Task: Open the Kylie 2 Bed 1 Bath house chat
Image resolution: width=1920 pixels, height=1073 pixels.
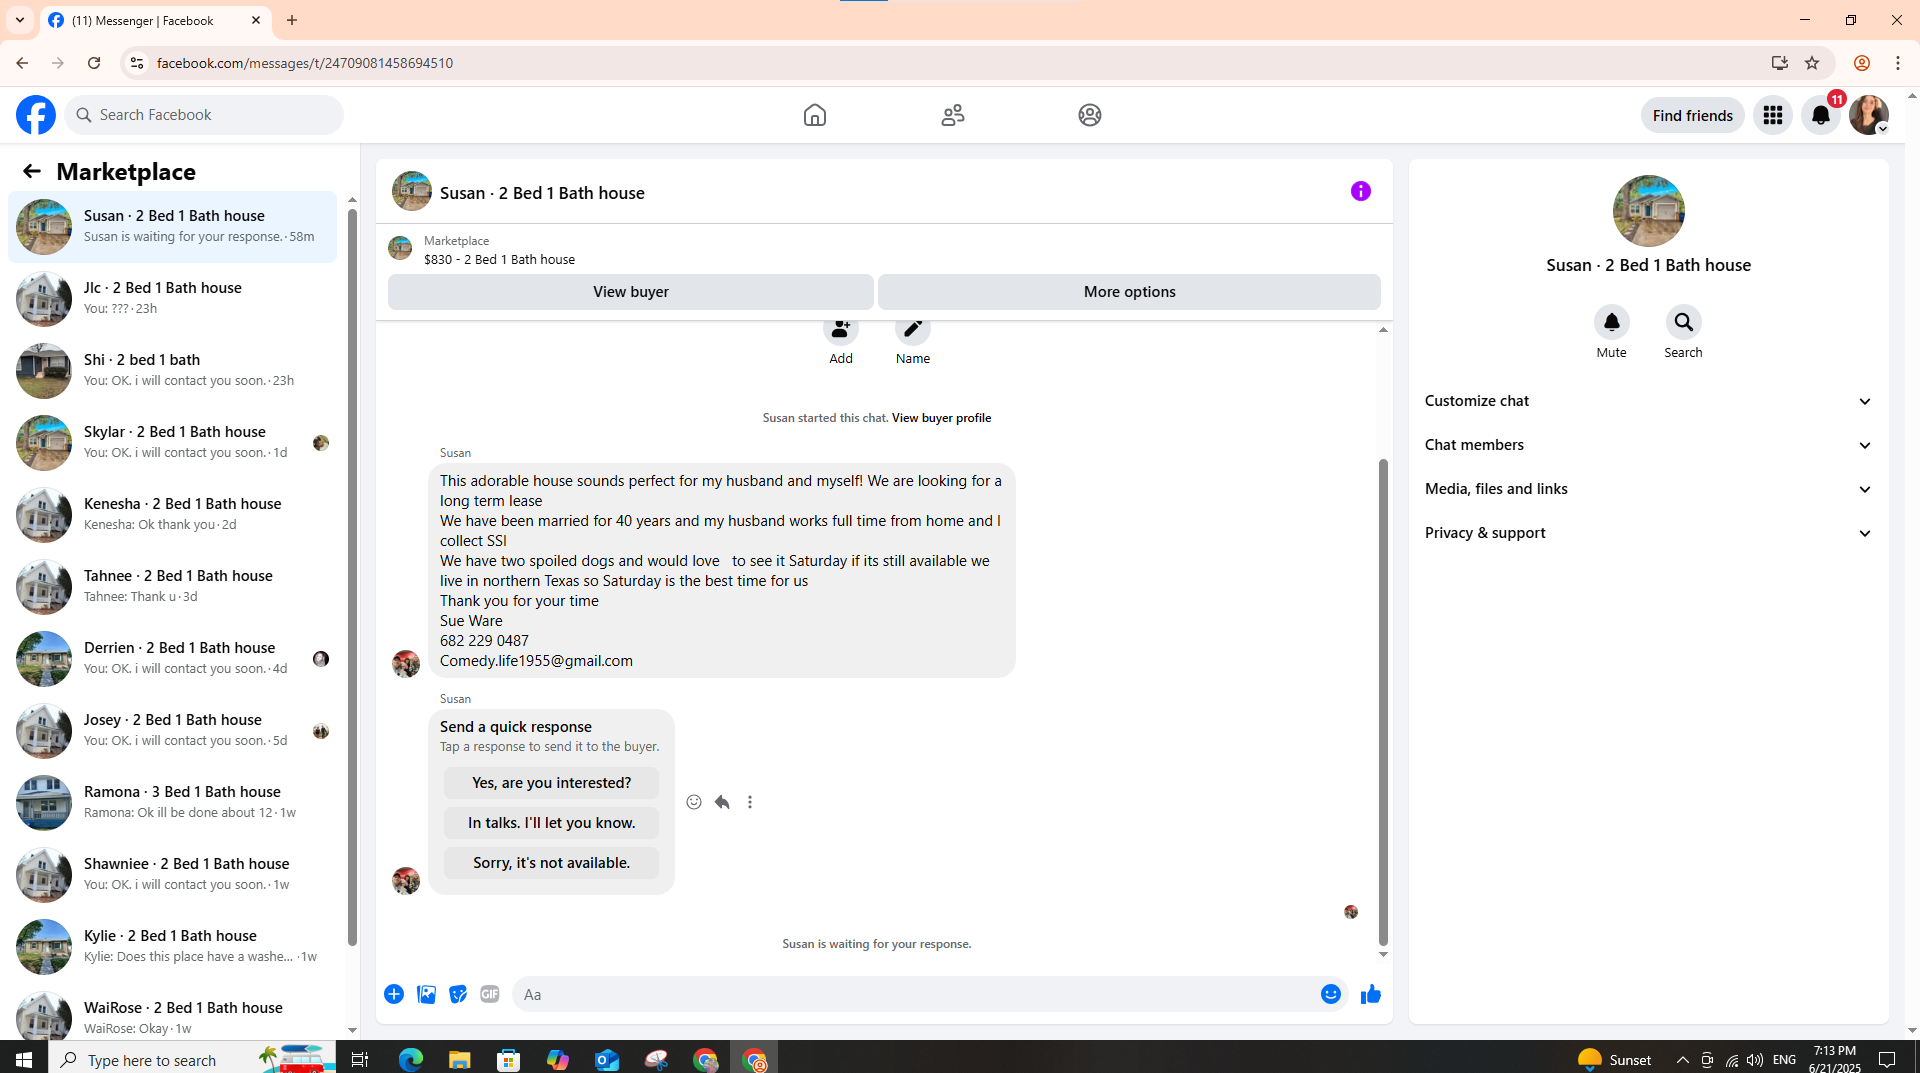Action: point(172,946)
